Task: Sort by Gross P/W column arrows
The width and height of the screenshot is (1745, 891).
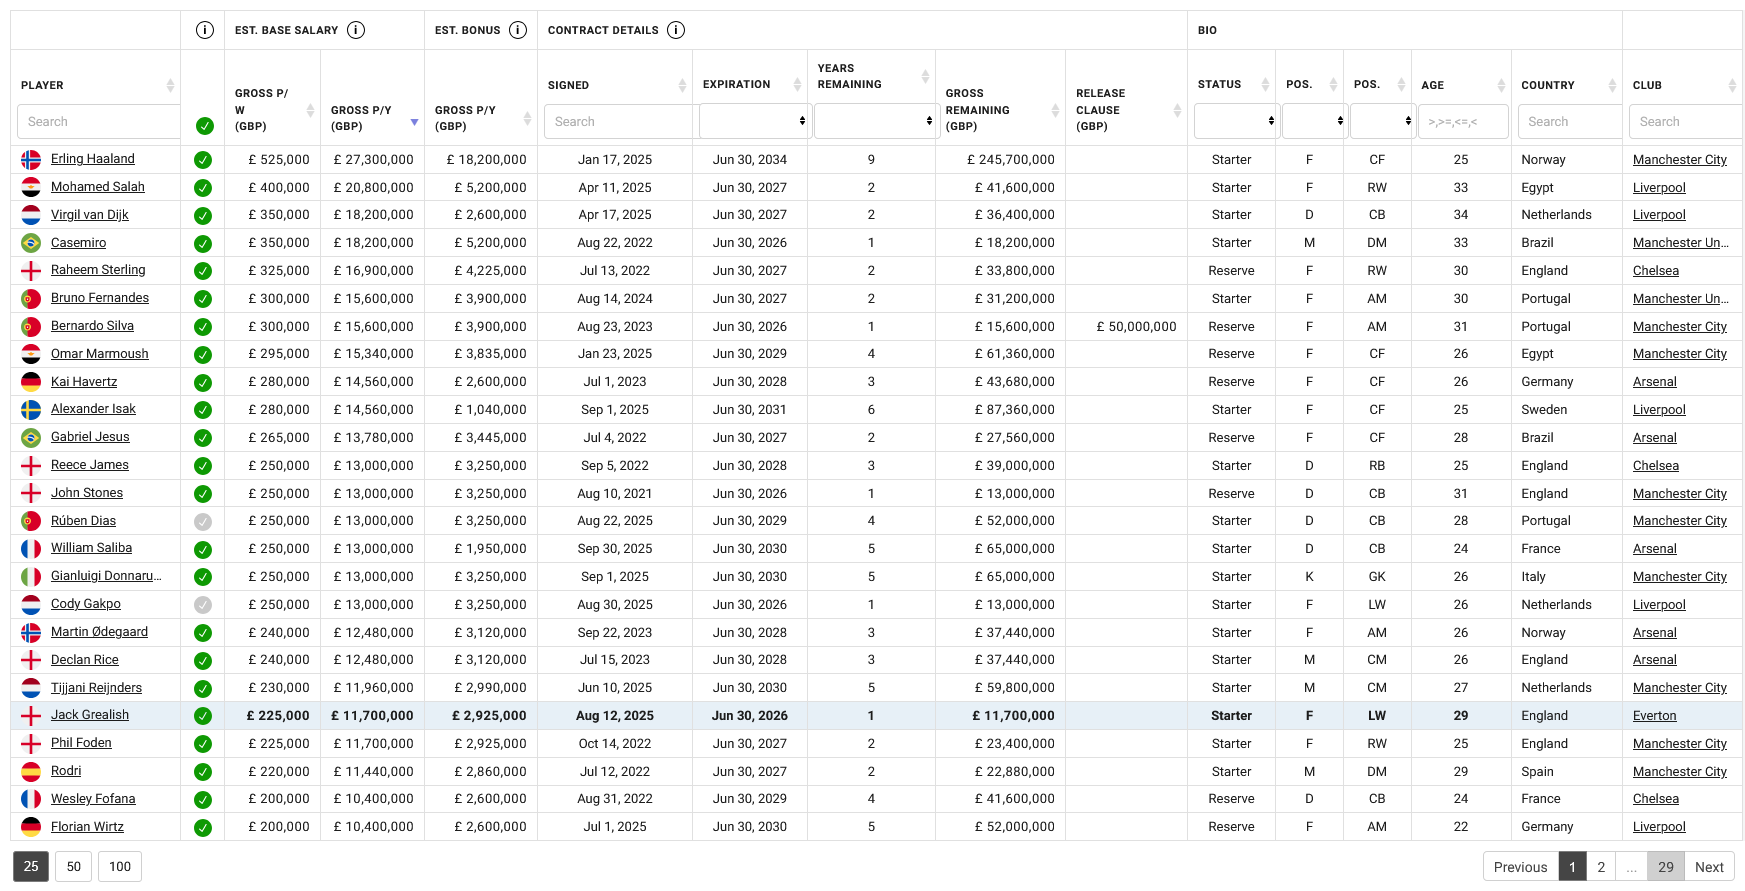Action: 310,110
